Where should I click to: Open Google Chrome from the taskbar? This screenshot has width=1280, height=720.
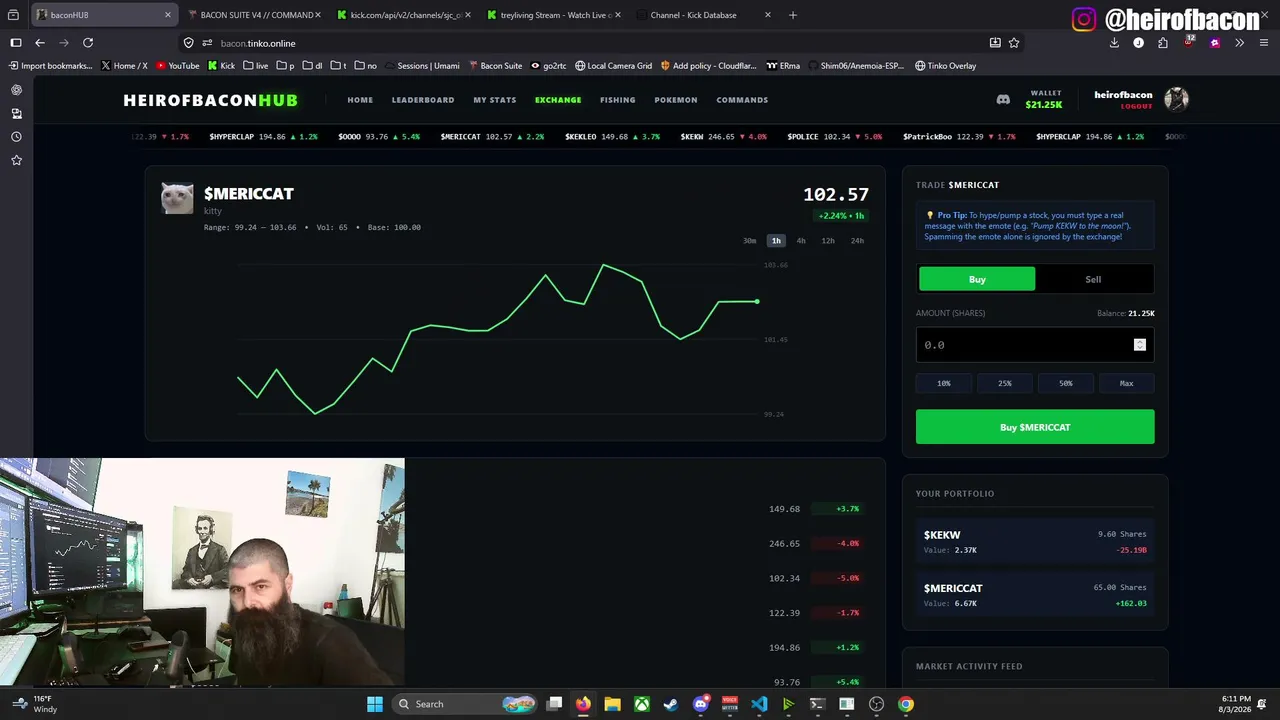pyautogui.click(x=905, y=704)
